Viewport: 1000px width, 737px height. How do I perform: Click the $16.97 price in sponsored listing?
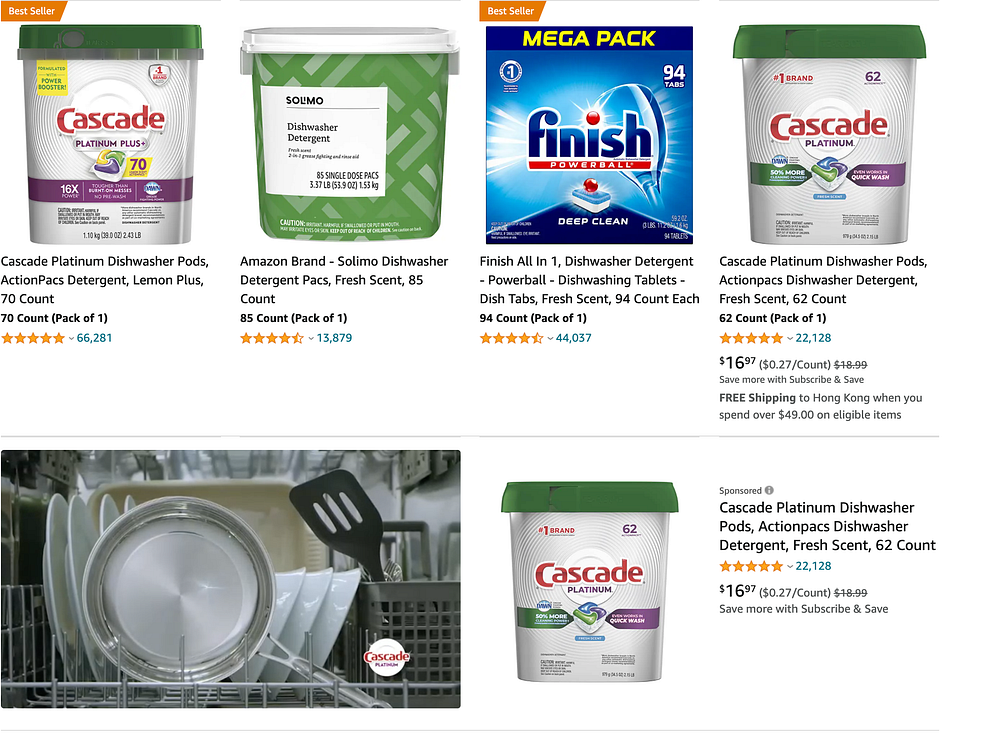tap(737, 591)
